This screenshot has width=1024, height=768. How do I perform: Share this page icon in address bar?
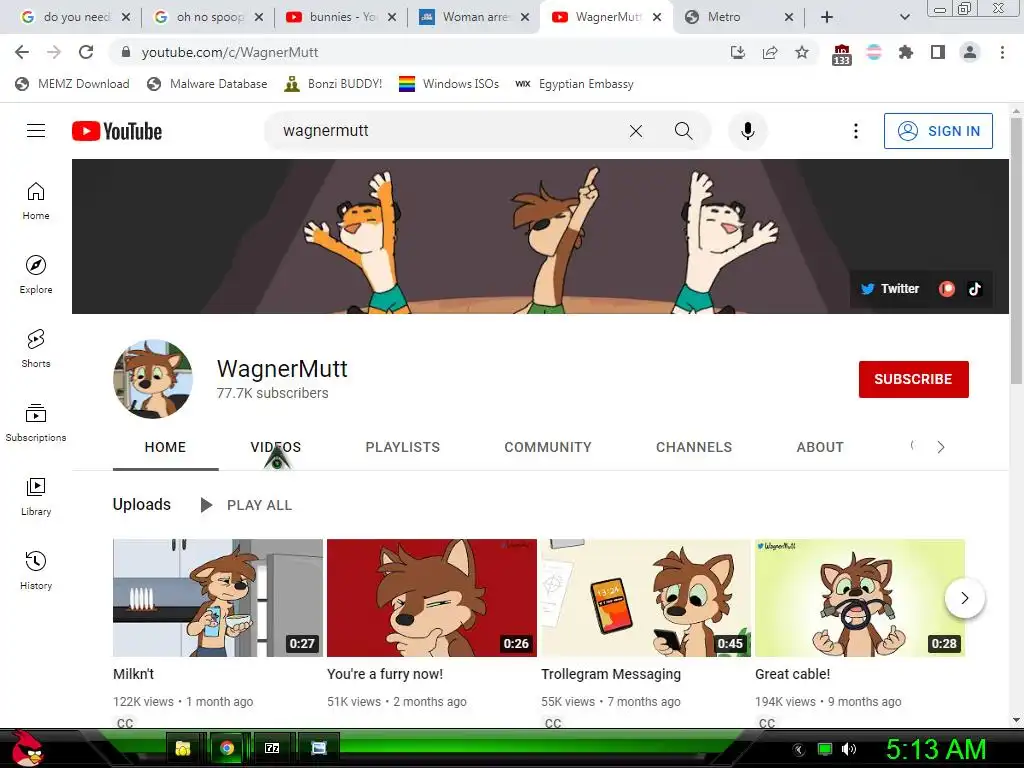(x=770, y=52)
